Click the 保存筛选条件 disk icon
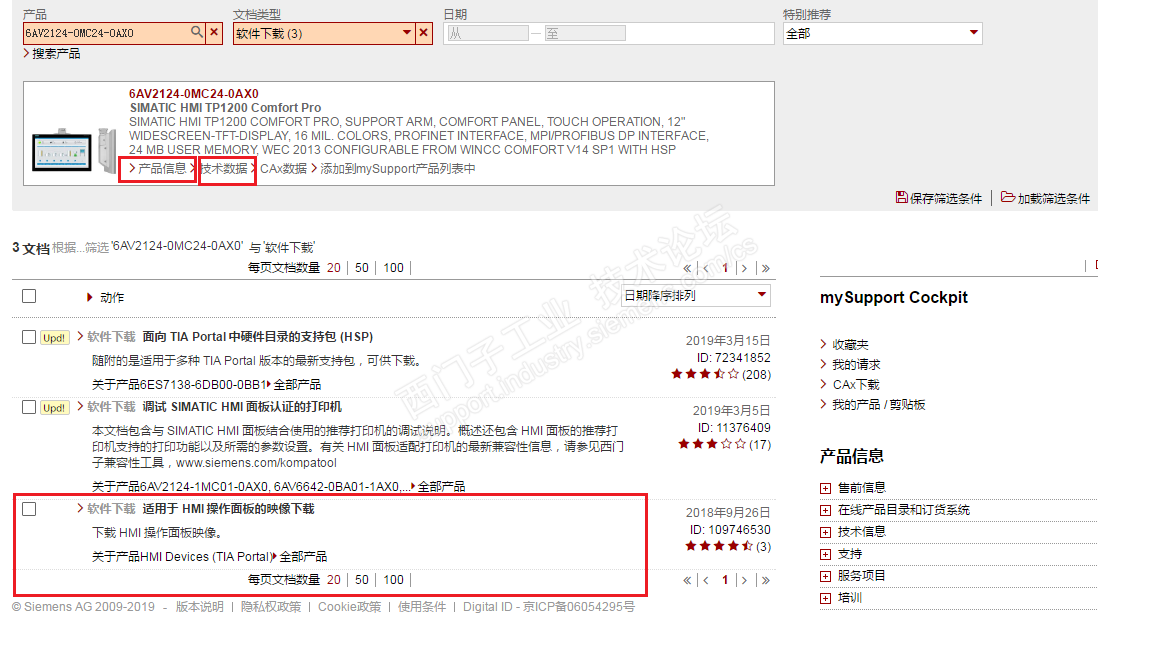The height and width of the screenshot is (648, 1152). 901,198
